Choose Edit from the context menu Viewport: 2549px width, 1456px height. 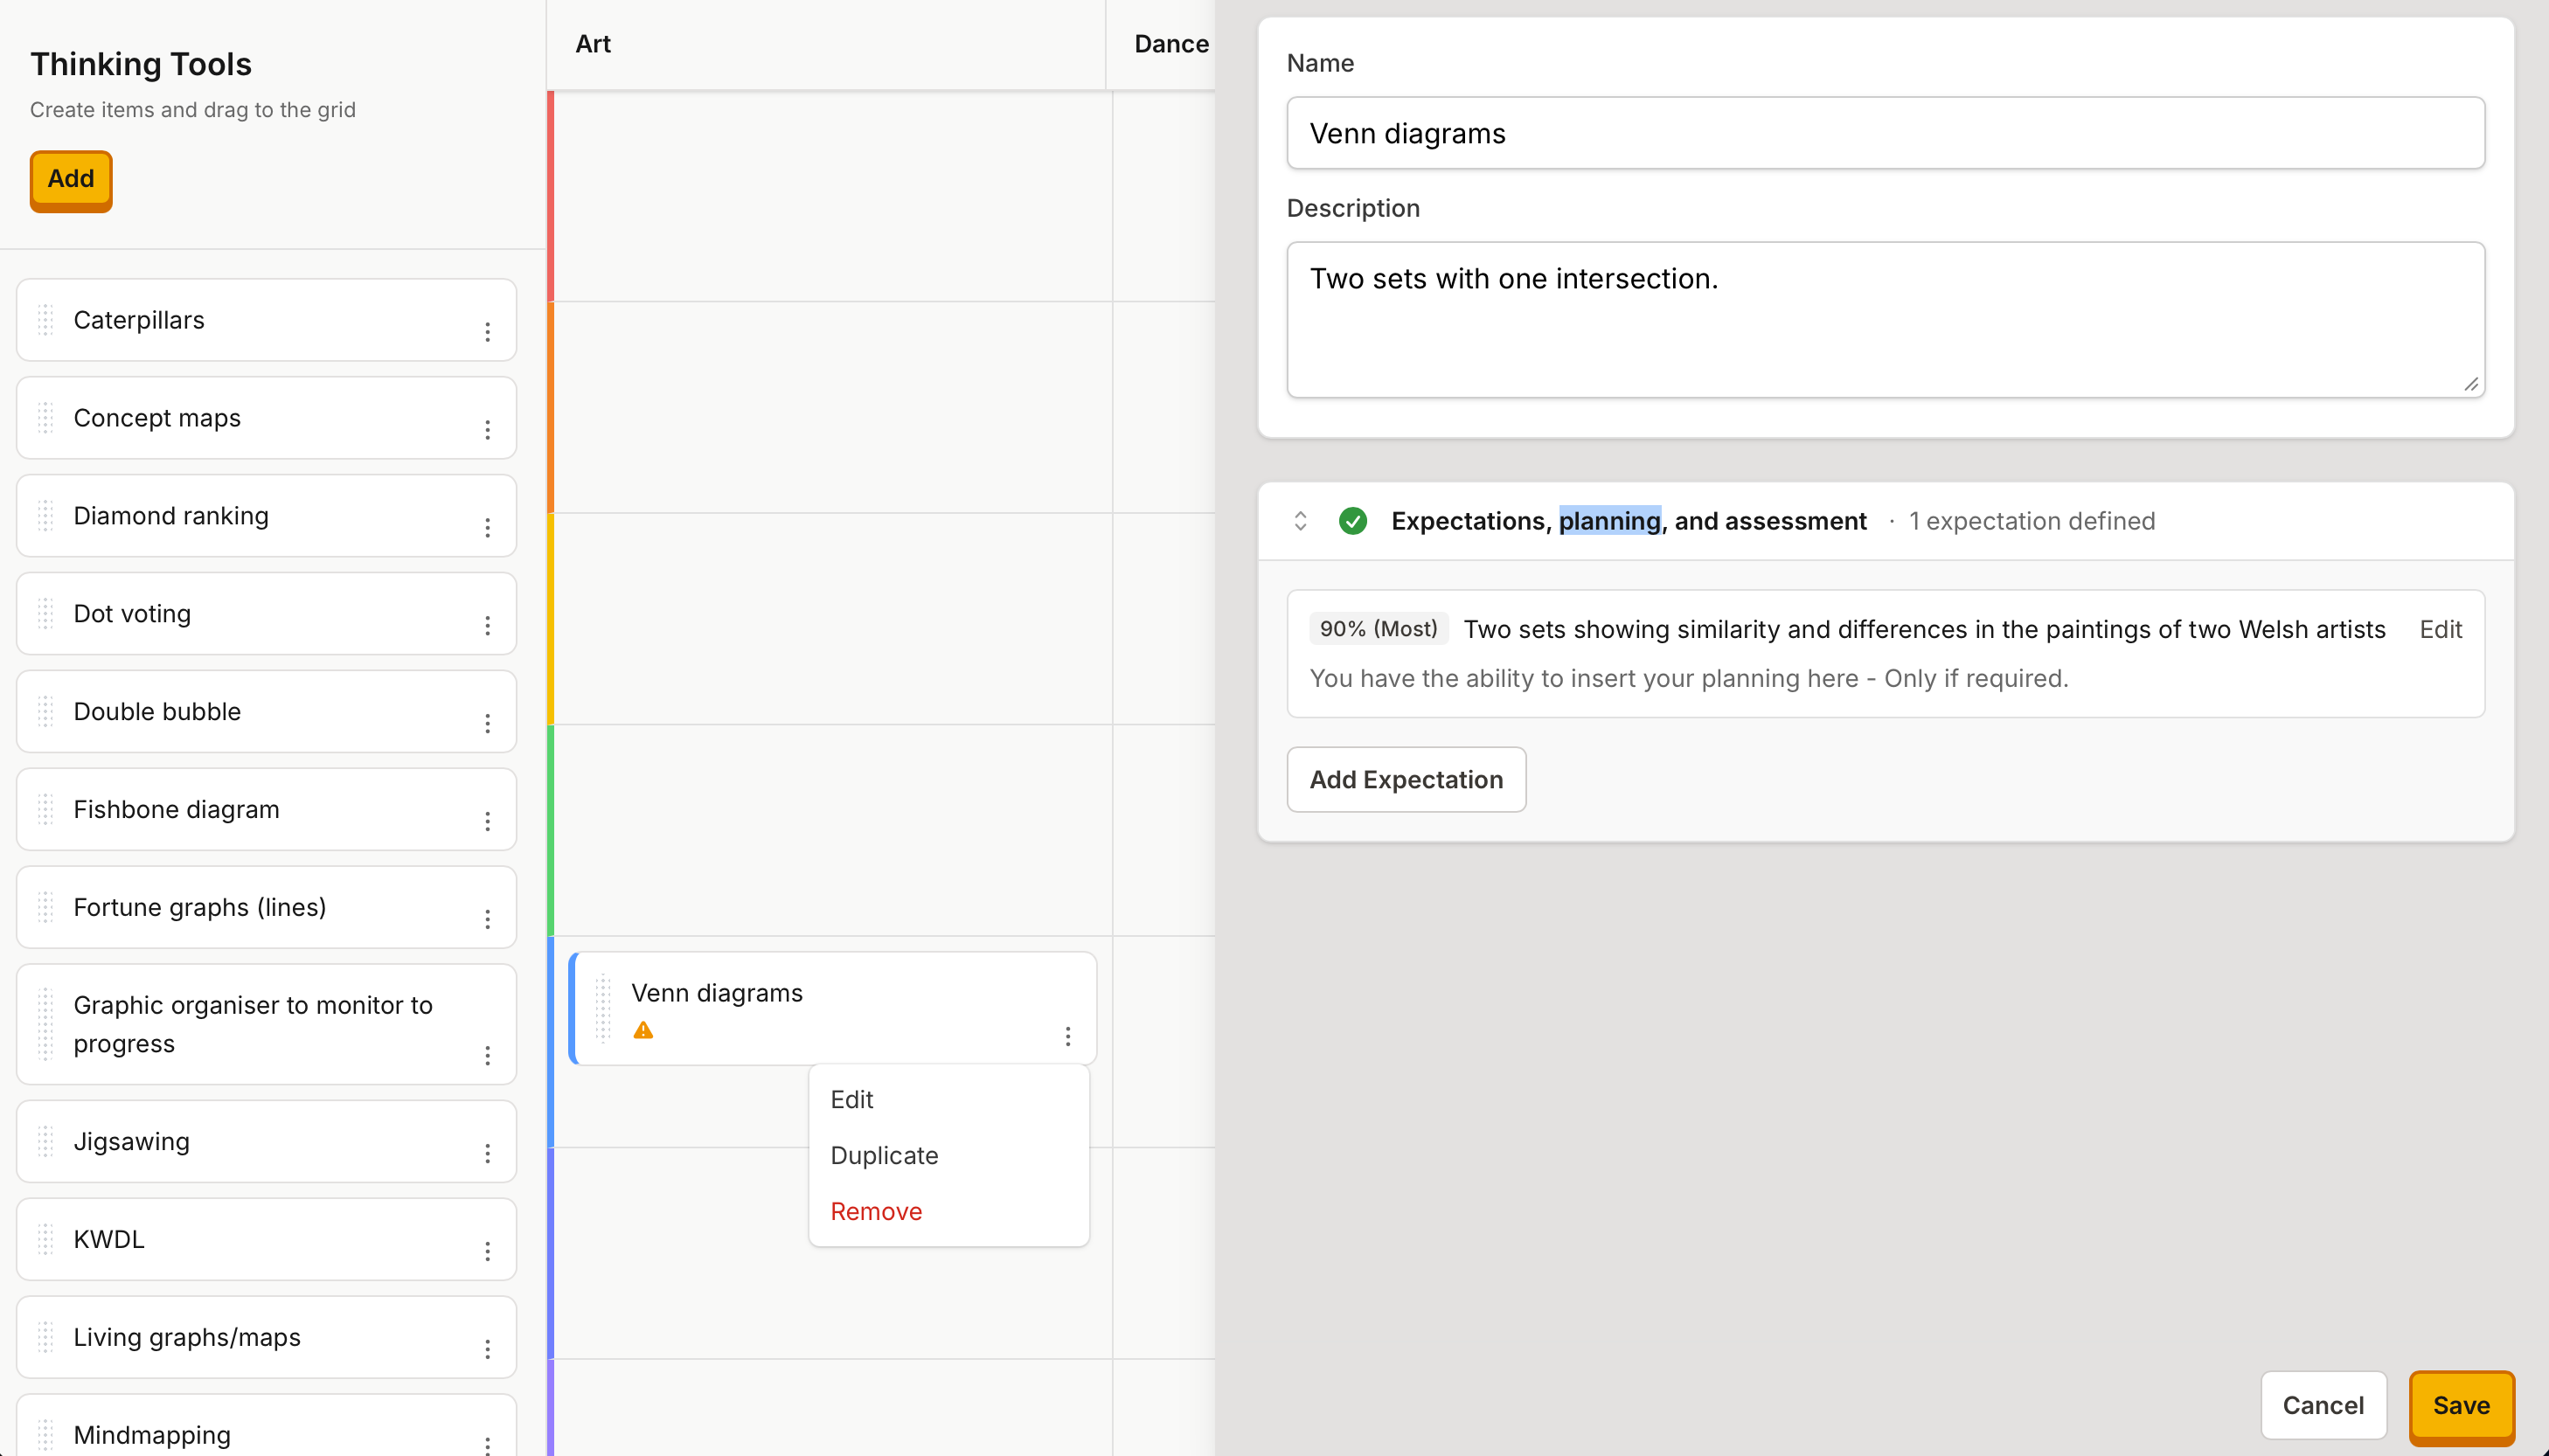[852, 1099]
